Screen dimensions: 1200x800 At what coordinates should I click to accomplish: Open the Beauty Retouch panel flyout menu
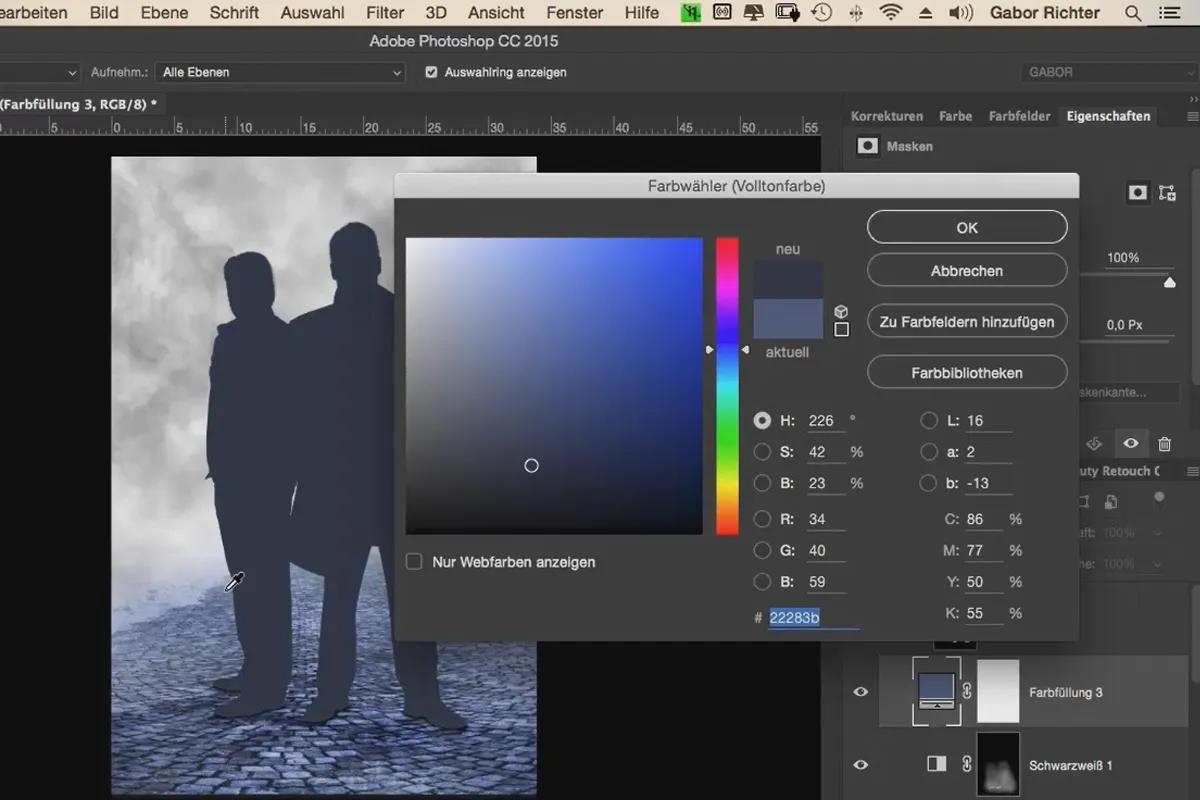[x=1194, y=470]
